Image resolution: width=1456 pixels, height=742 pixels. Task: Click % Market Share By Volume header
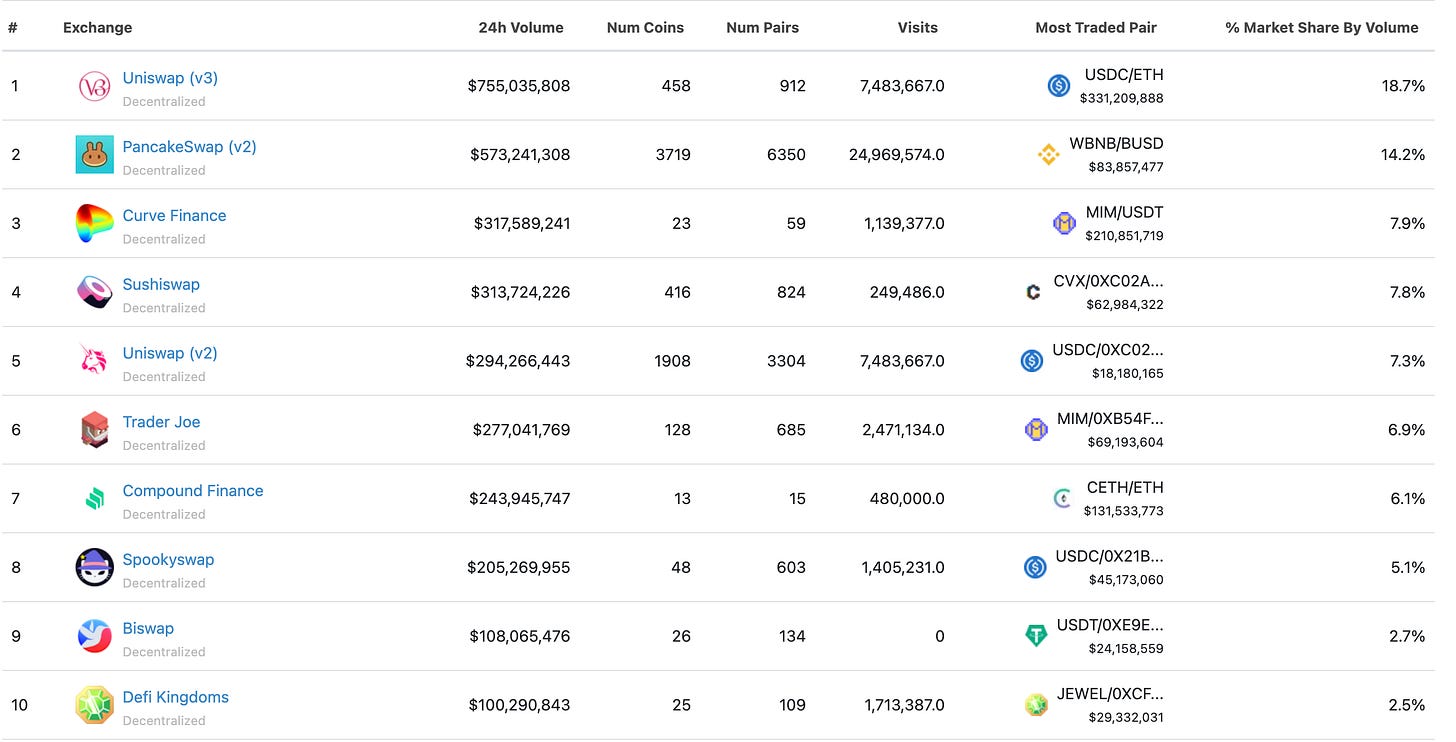pyautogui.click(x=1322, y=28)
